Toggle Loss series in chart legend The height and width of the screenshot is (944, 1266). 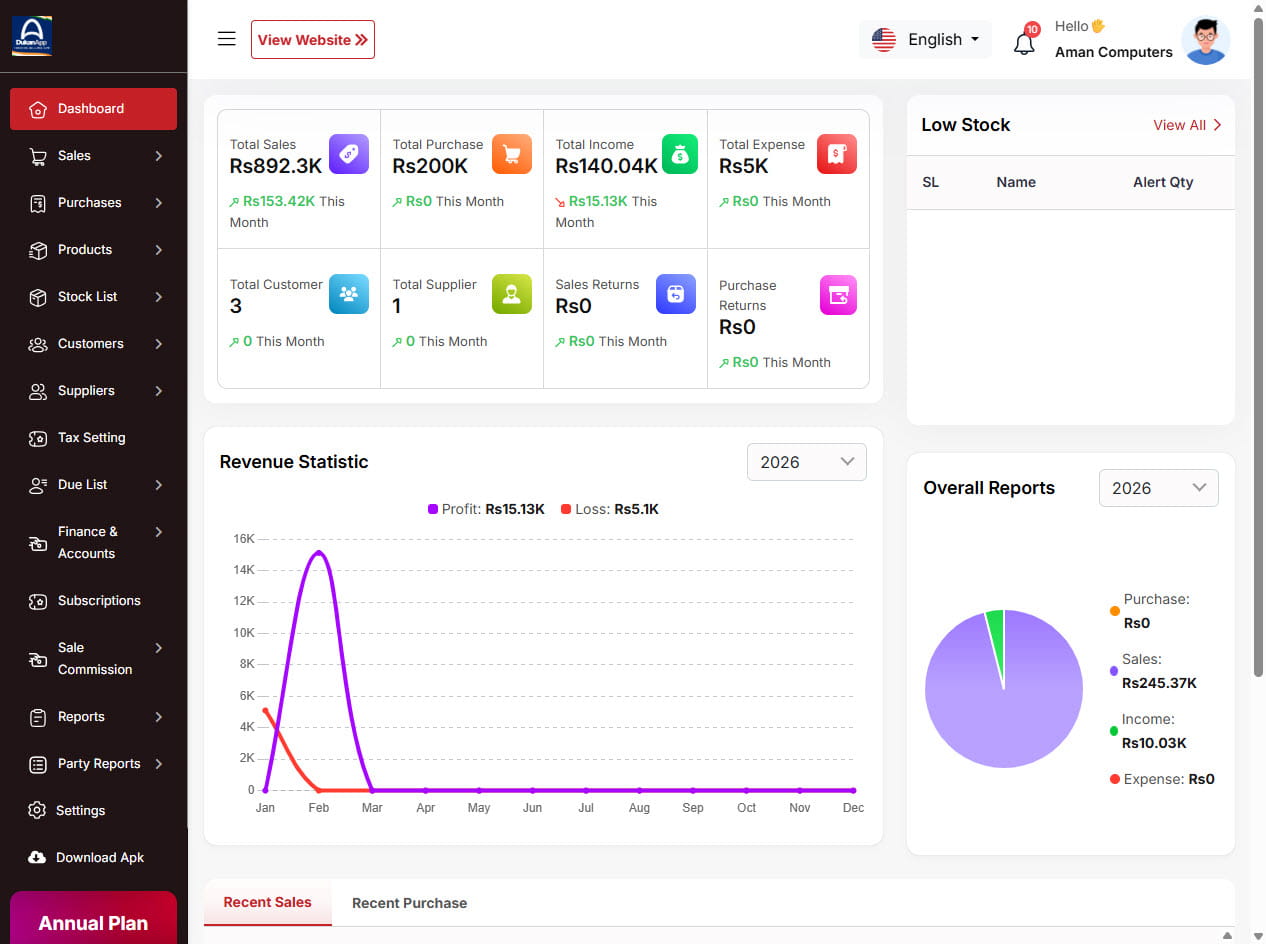point(609,509)
